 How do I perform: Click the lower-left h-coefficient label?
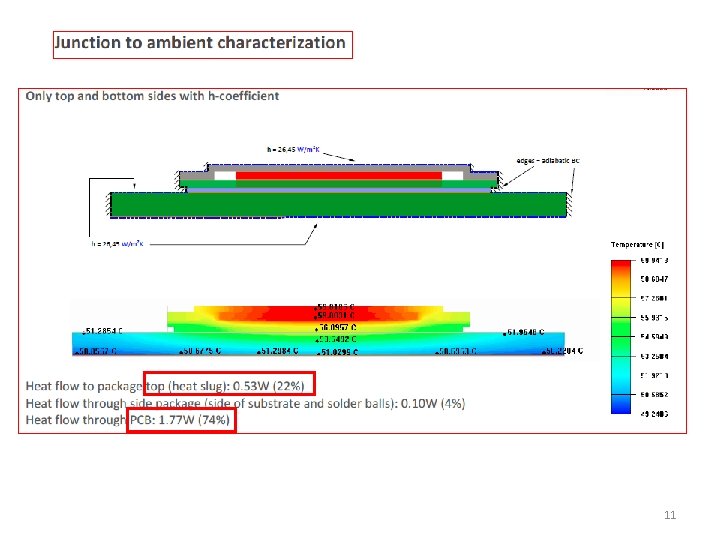pyautogui.click(x=117, y=244)
